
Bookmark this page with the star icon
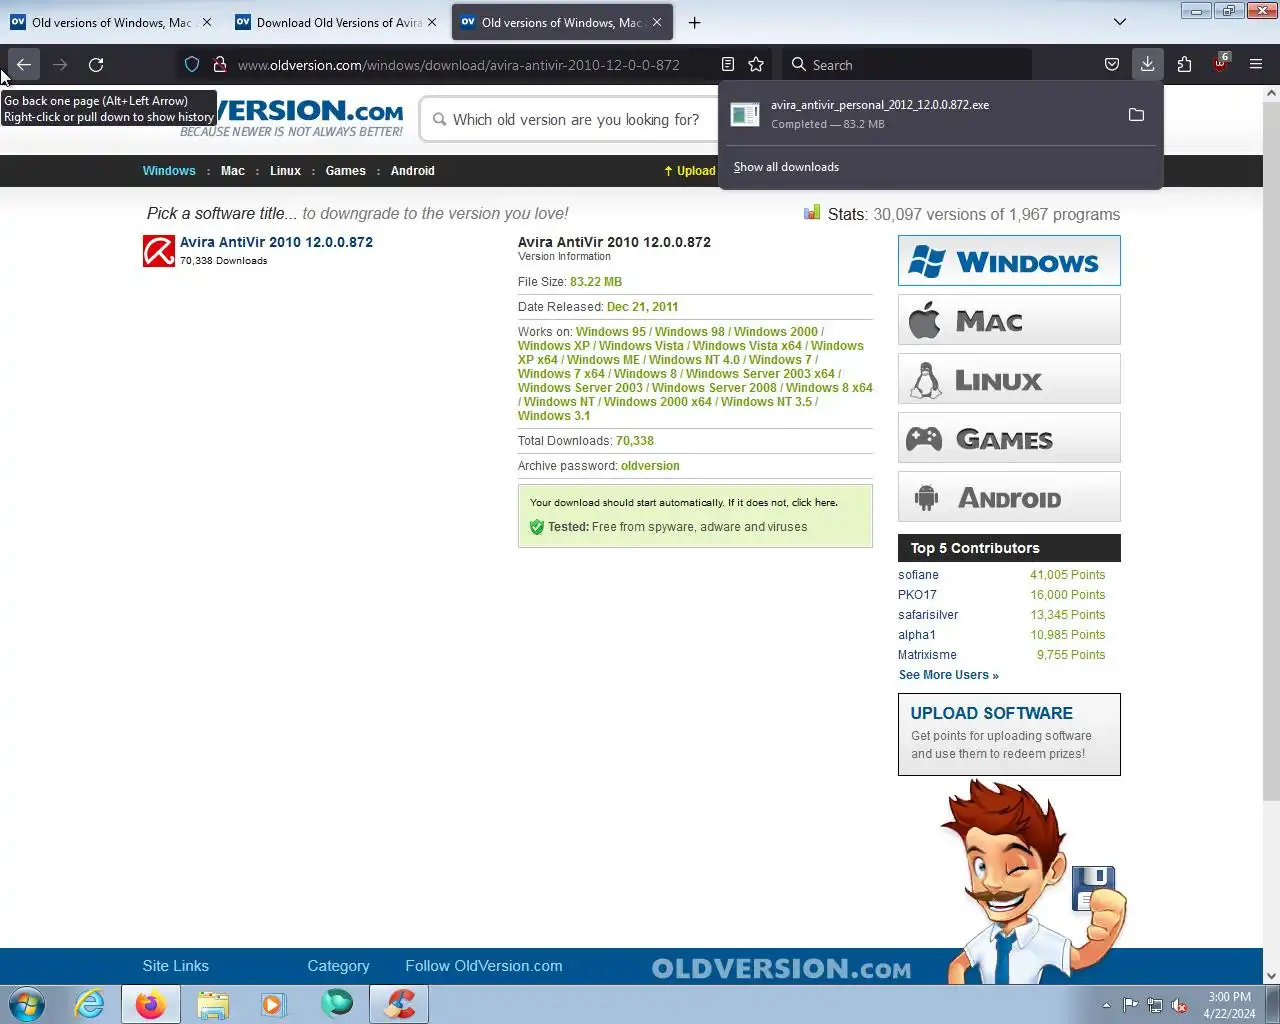click(756, 65)
